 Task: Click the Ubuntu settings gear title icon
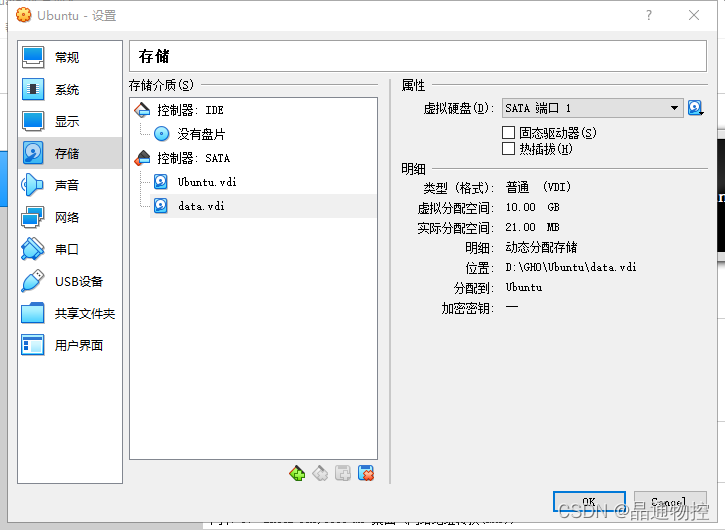24,15
